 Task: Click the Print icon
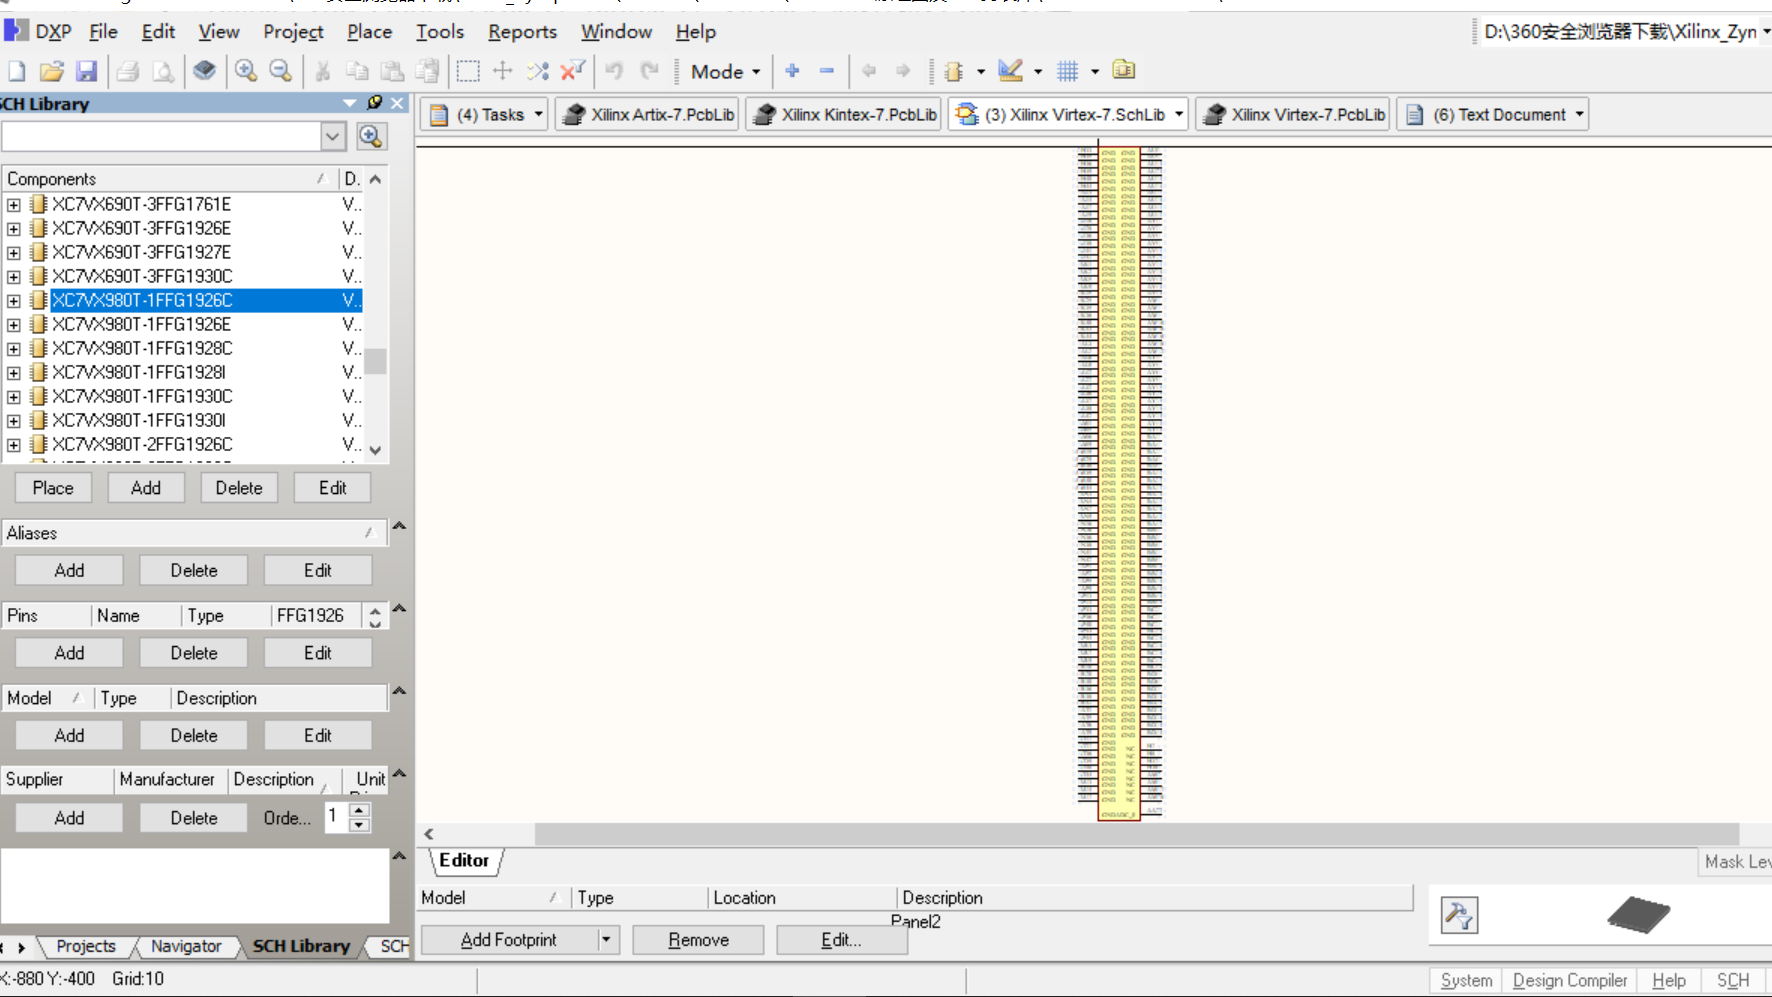(127, 71)
